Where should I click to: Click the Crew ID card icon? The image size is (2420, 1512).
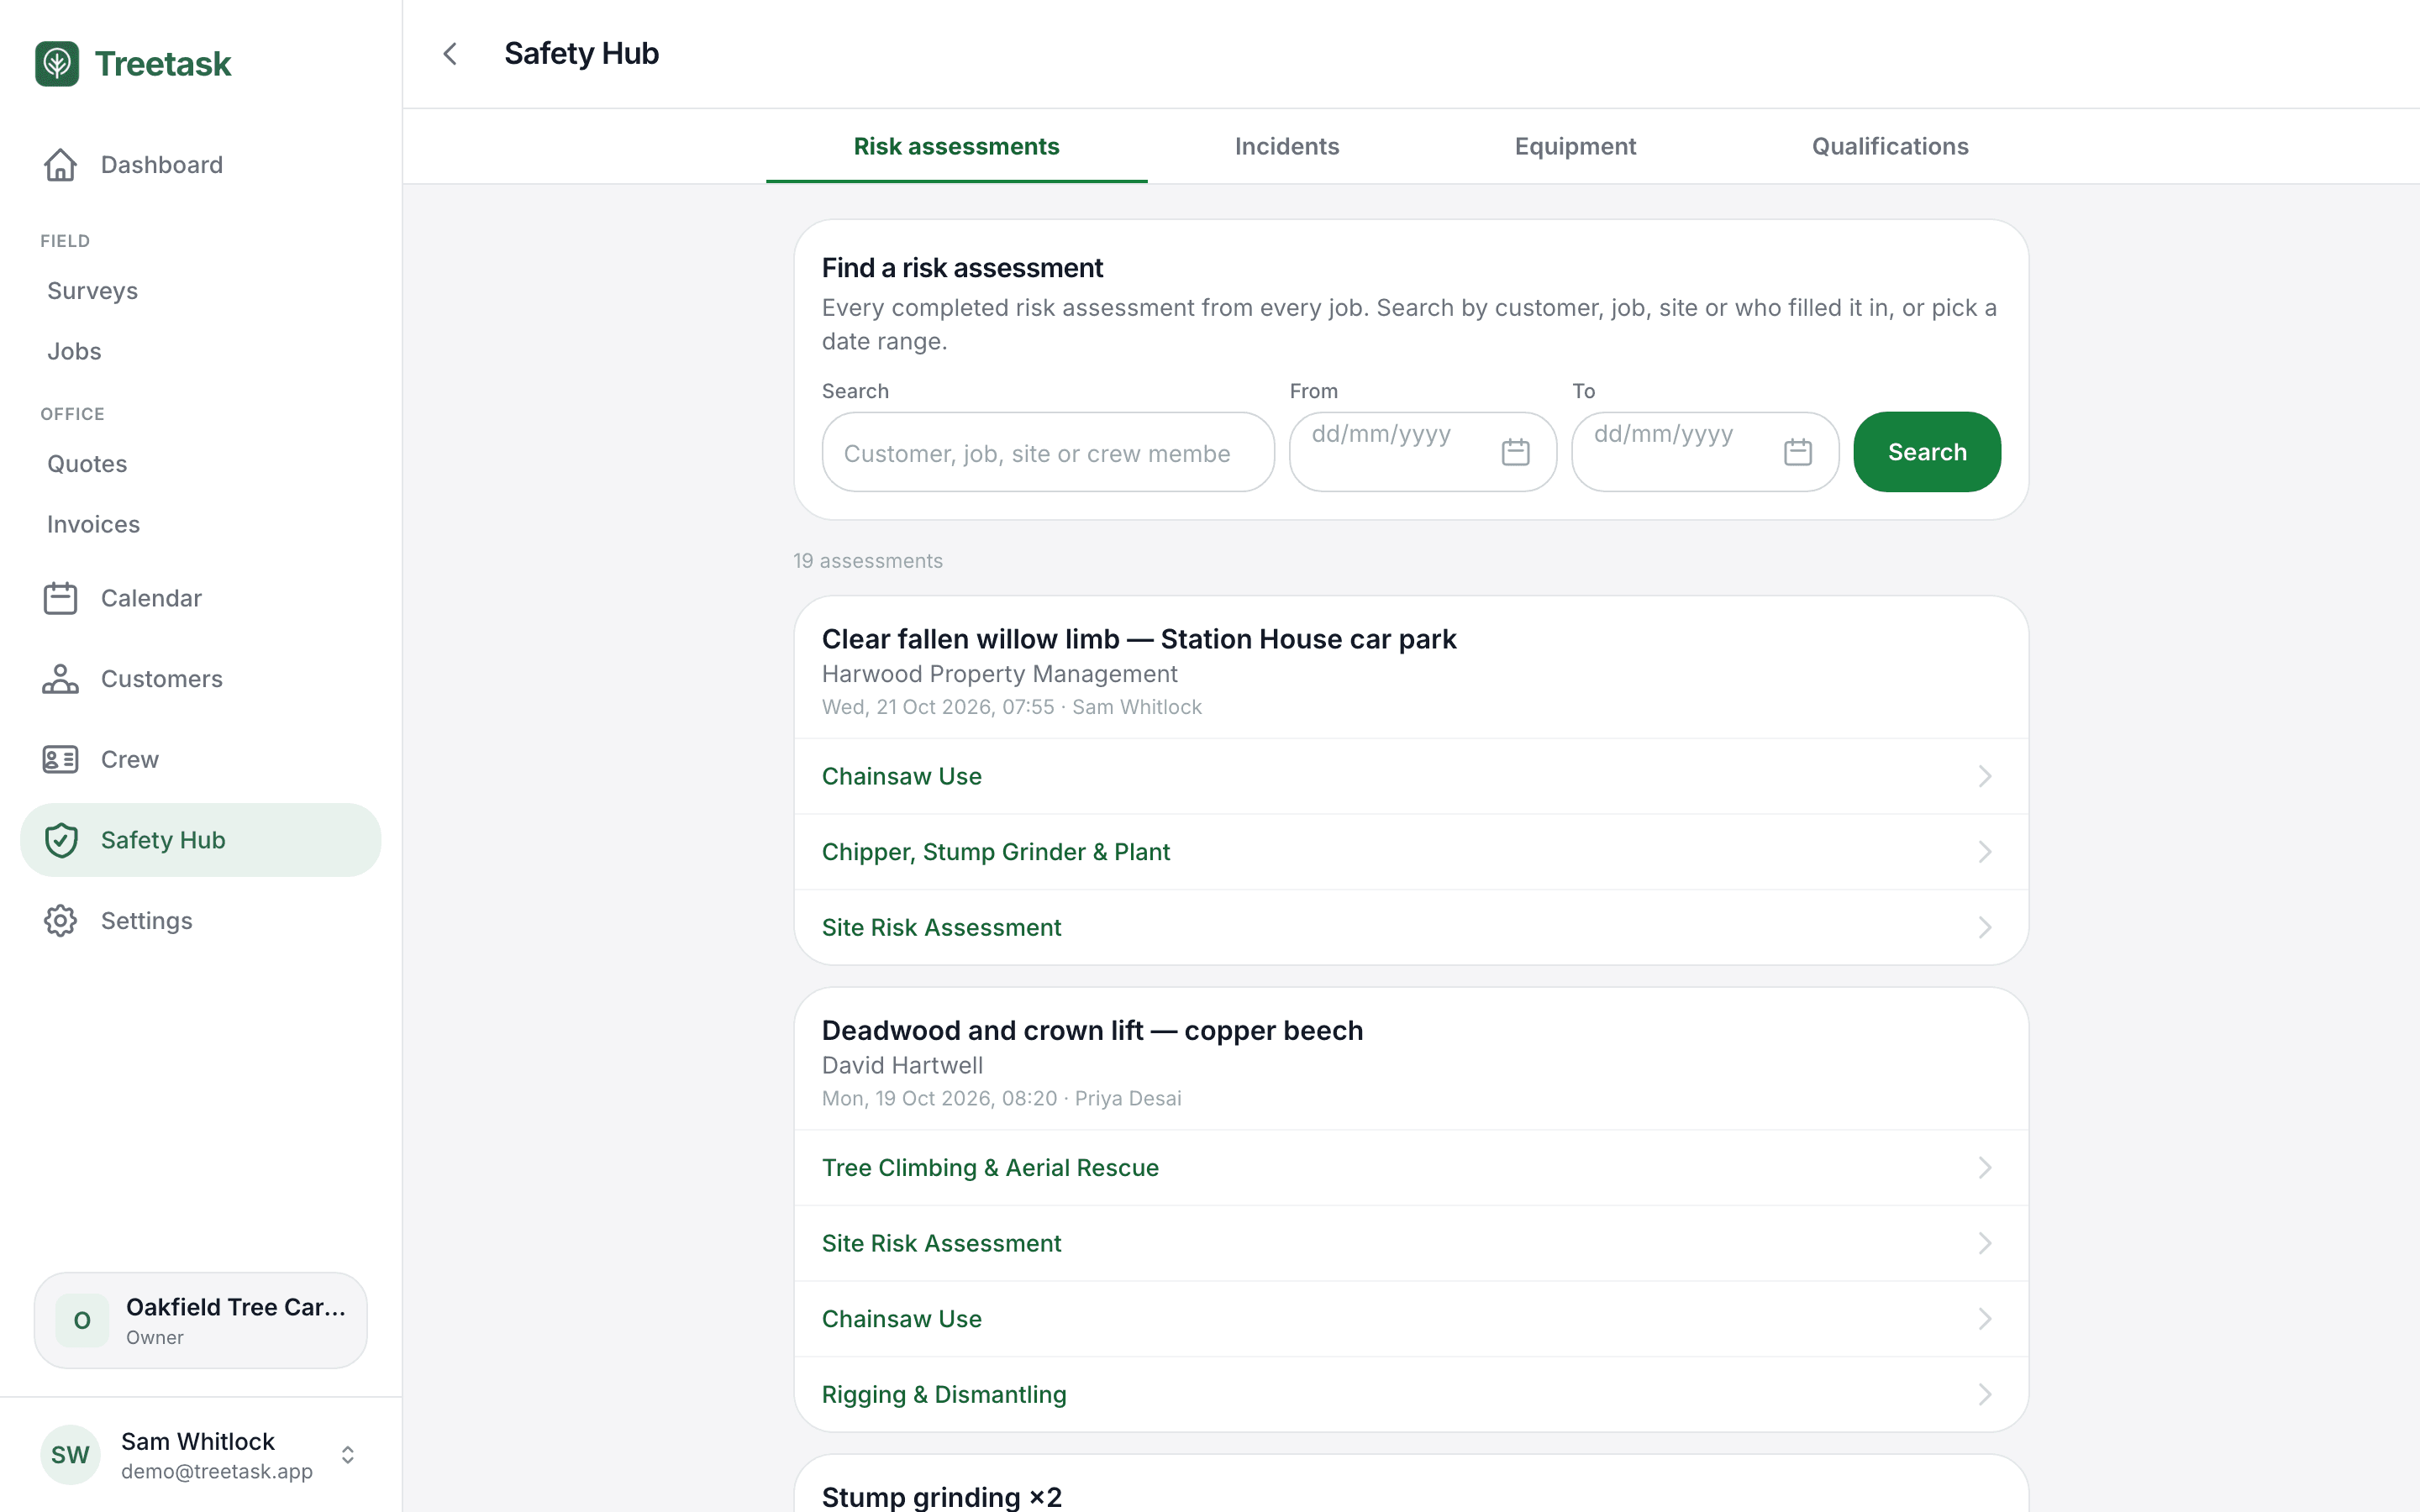[x=60, y=760]
